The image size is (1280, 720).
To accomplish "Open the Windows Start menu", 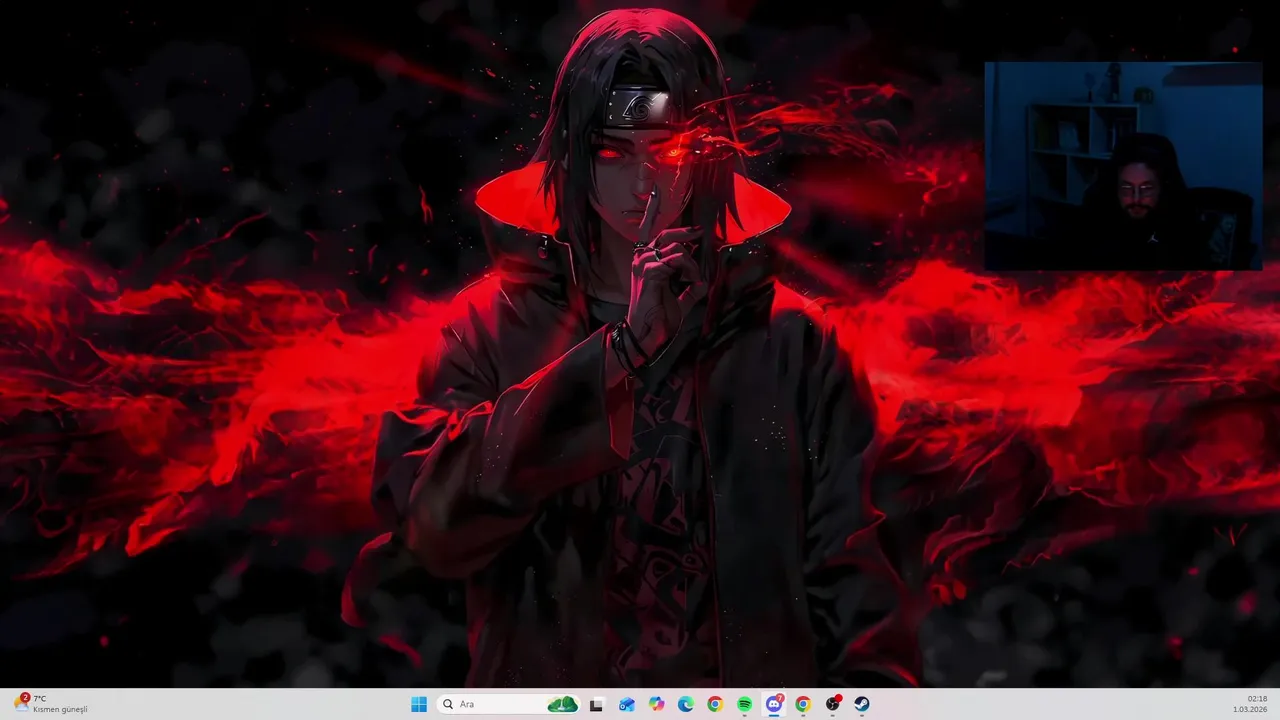I will coord(419,704).
